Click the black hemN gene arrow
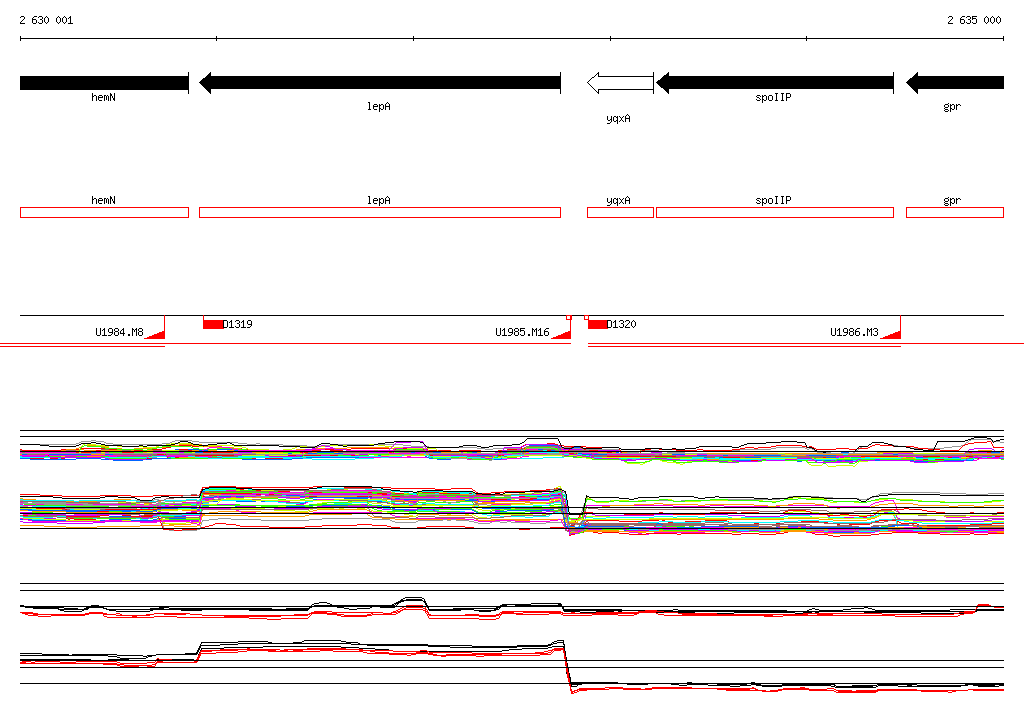The height and width of the screenshot is (714, 1024). tap(104, 83)
